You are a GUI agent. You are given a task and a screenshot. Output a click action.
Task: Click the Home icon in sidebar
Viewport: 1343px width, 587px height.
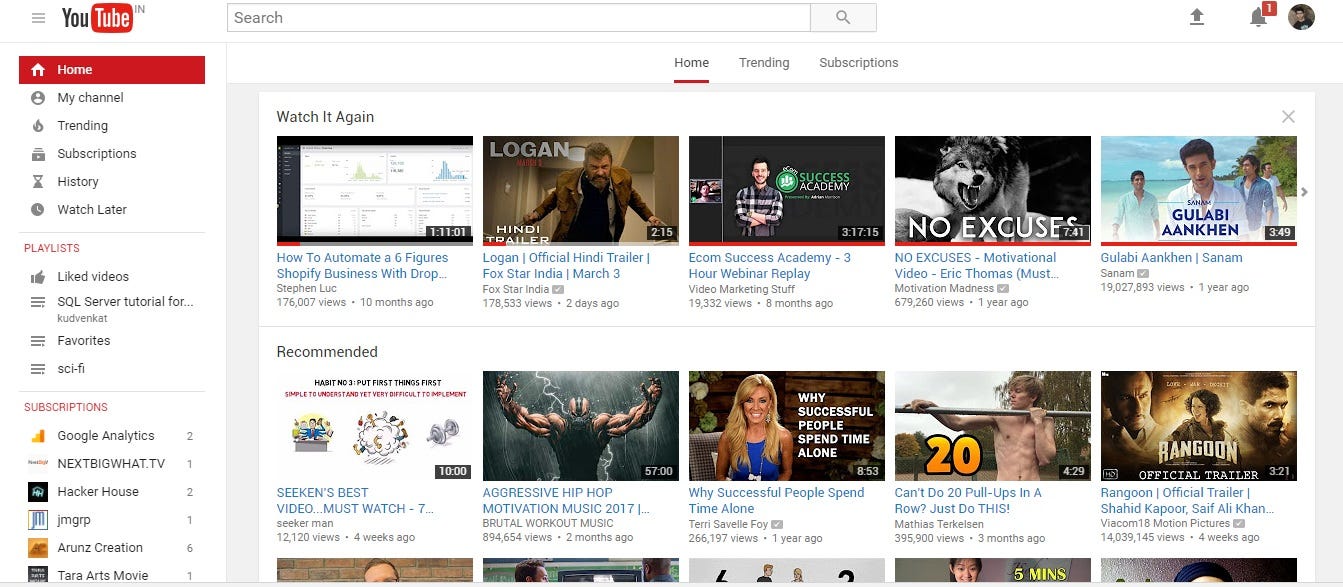pos(38,70)
